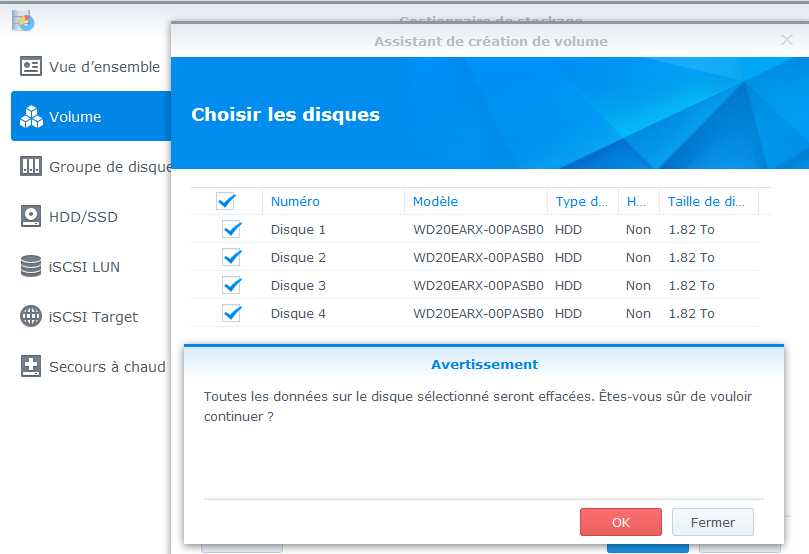Click the Taille de di... column header
The width and height of the screenshot is (809, 554).
(709, 201)
